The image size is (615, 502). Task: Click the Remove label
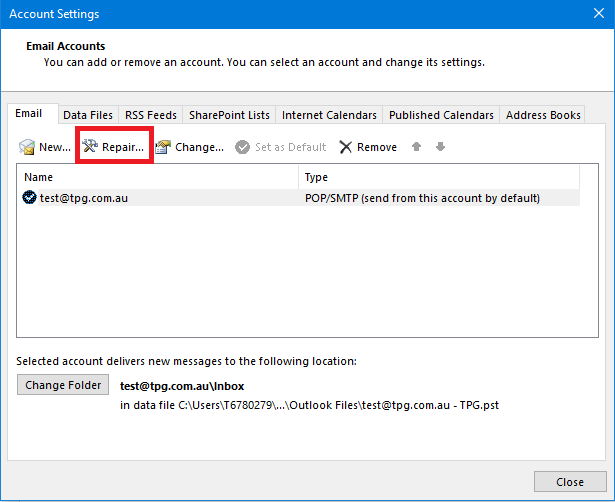pos(377,147)
